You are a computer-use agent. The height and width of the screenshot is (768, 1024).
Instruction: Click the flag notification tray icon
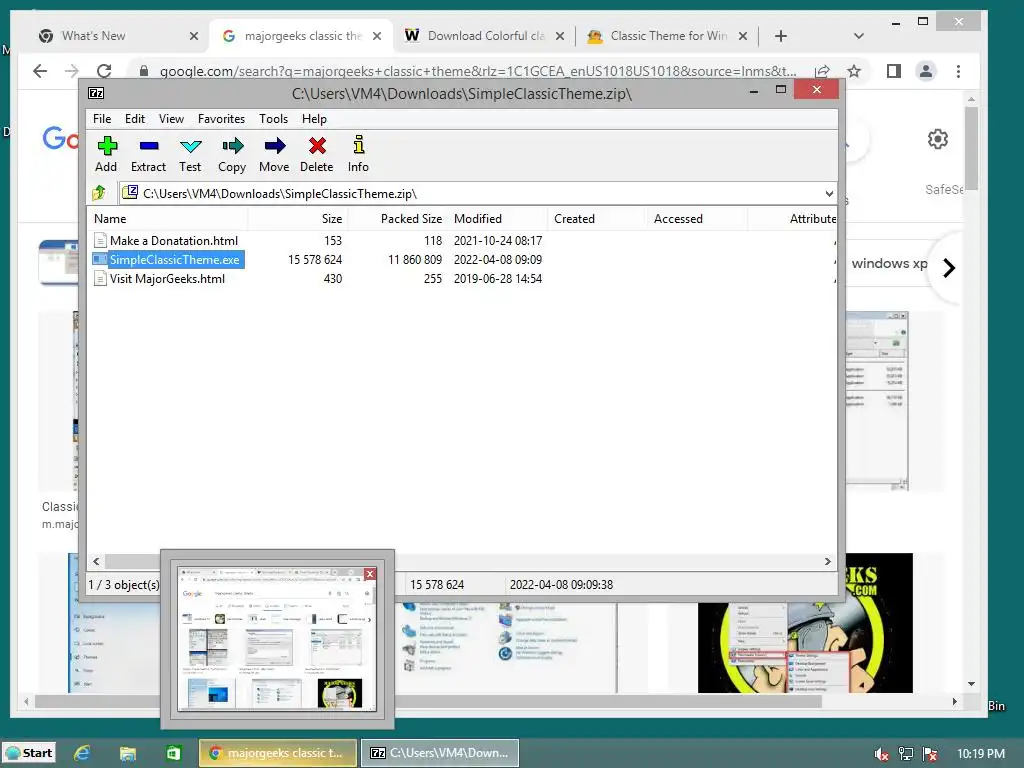[x=930, y=754]
